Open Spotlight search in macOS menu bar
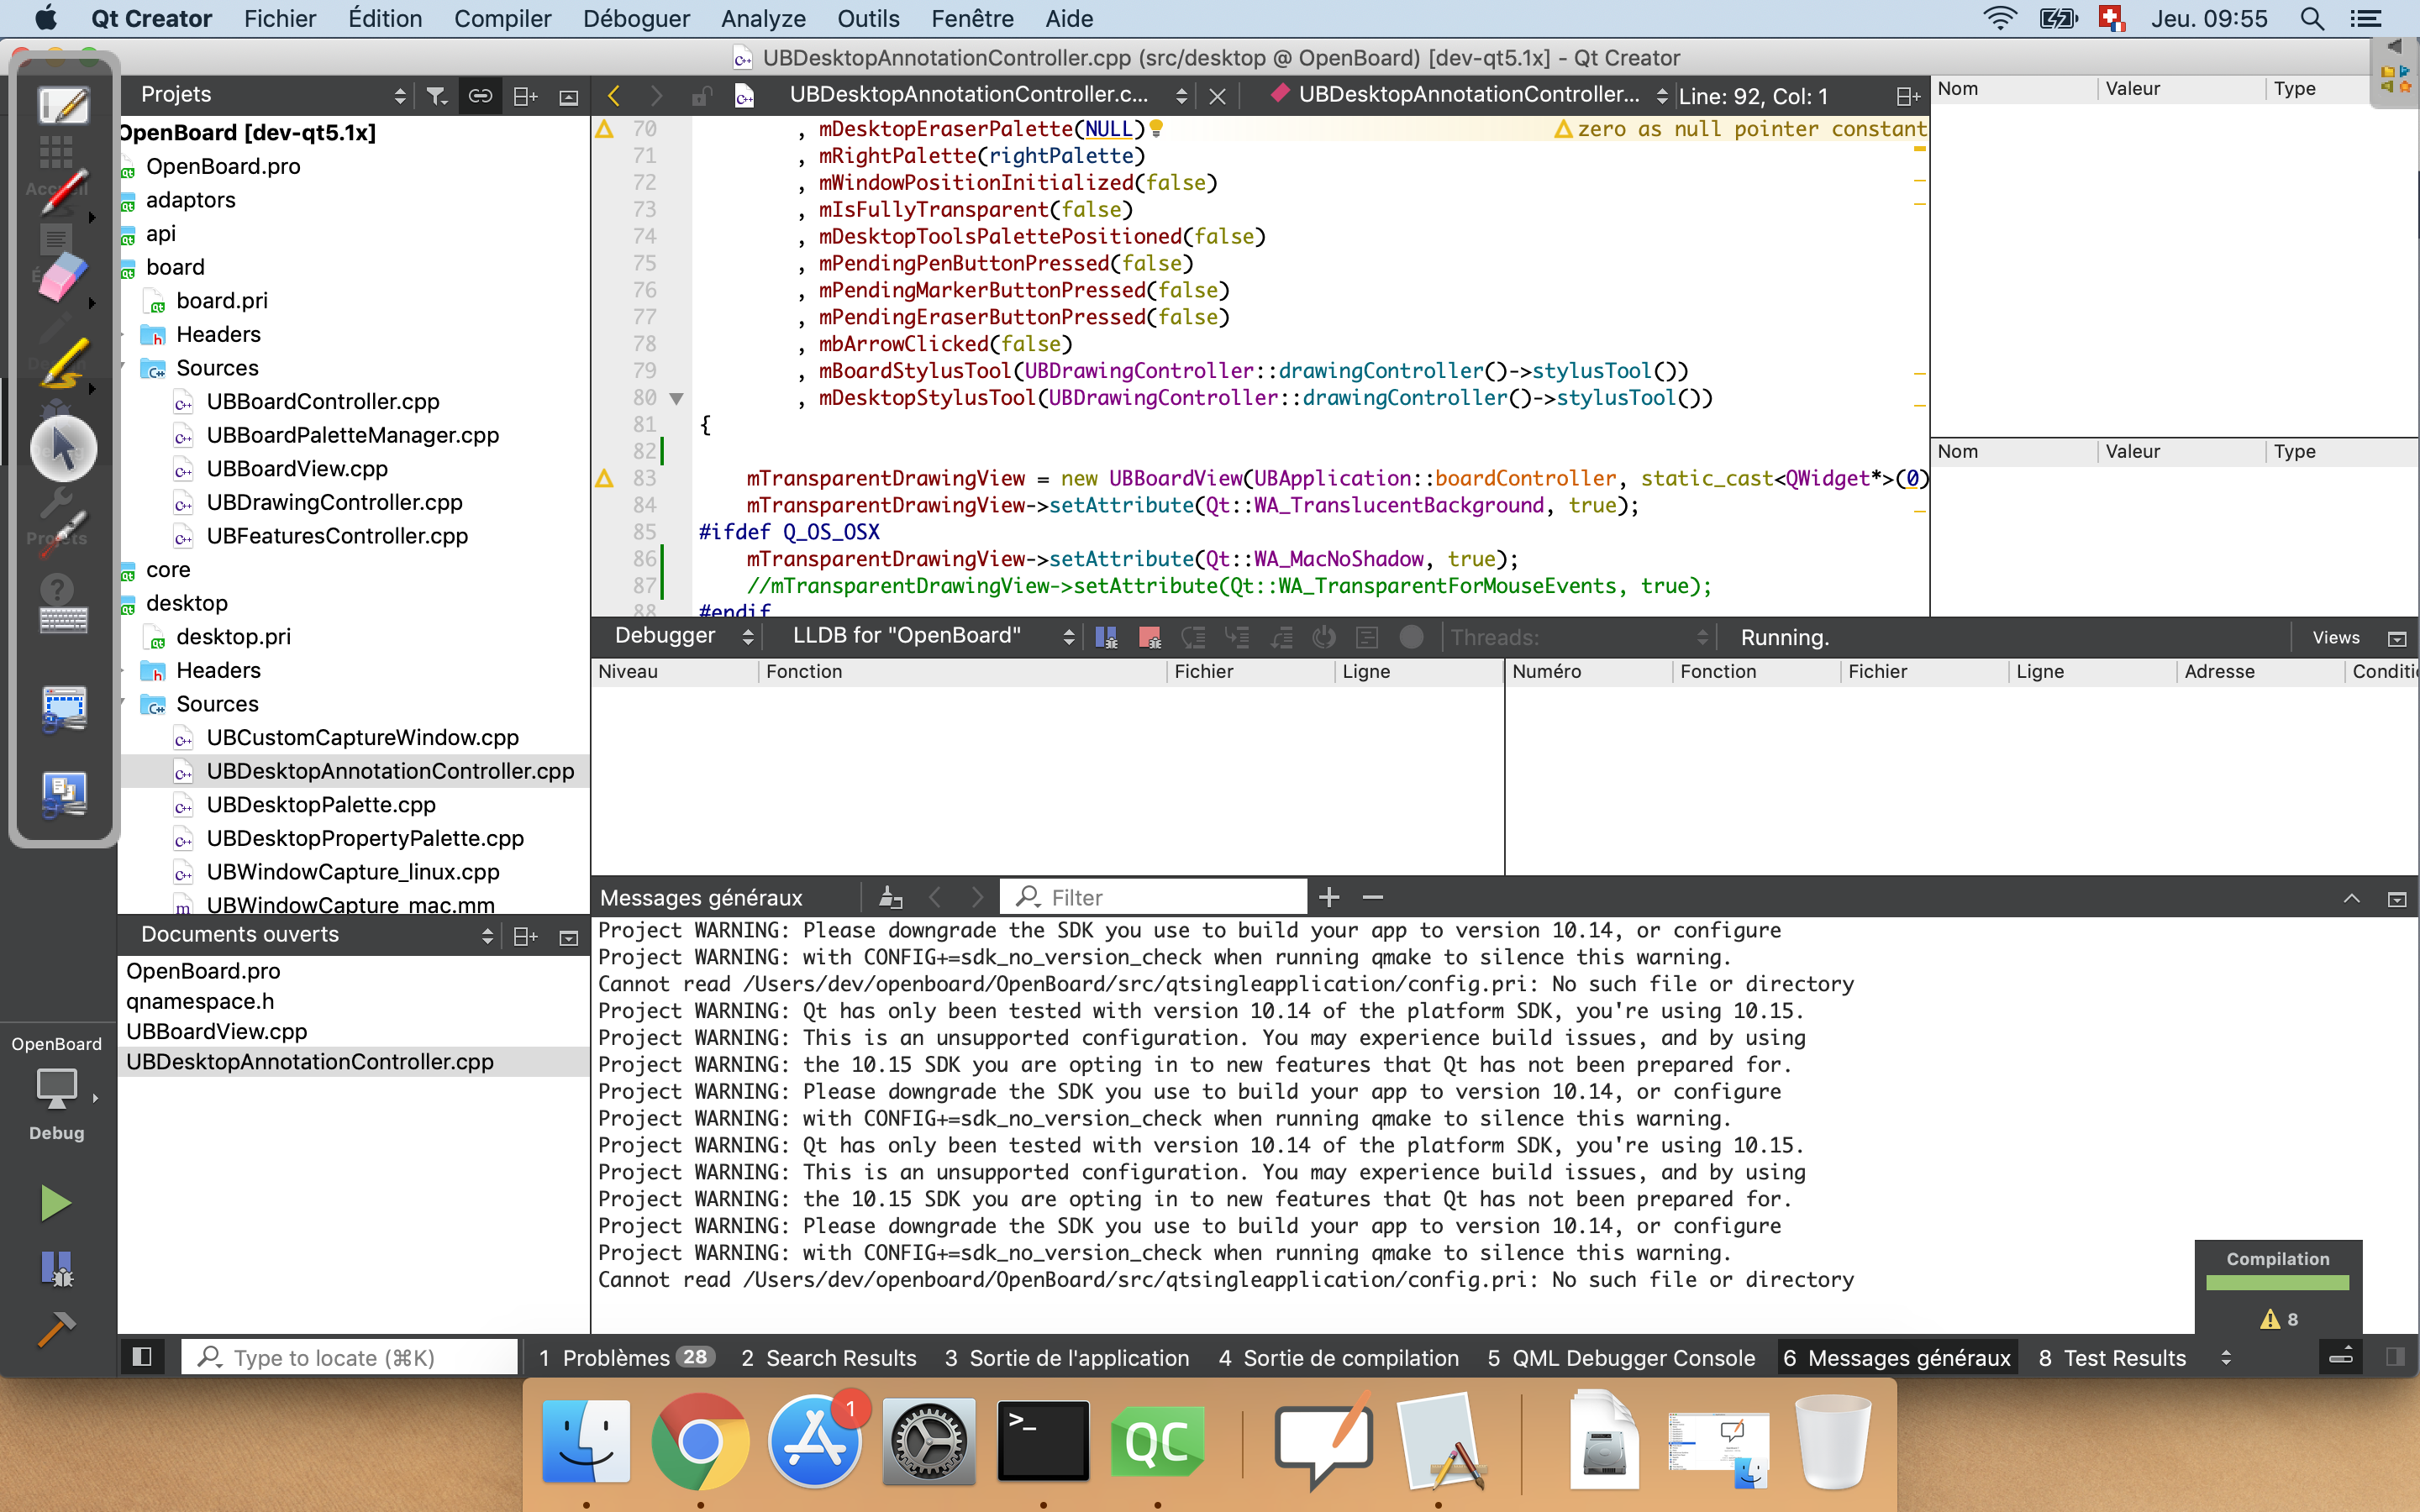Image resolution: width=2420 pixels, height=1512 pixels. click(x=2312, y=18)
